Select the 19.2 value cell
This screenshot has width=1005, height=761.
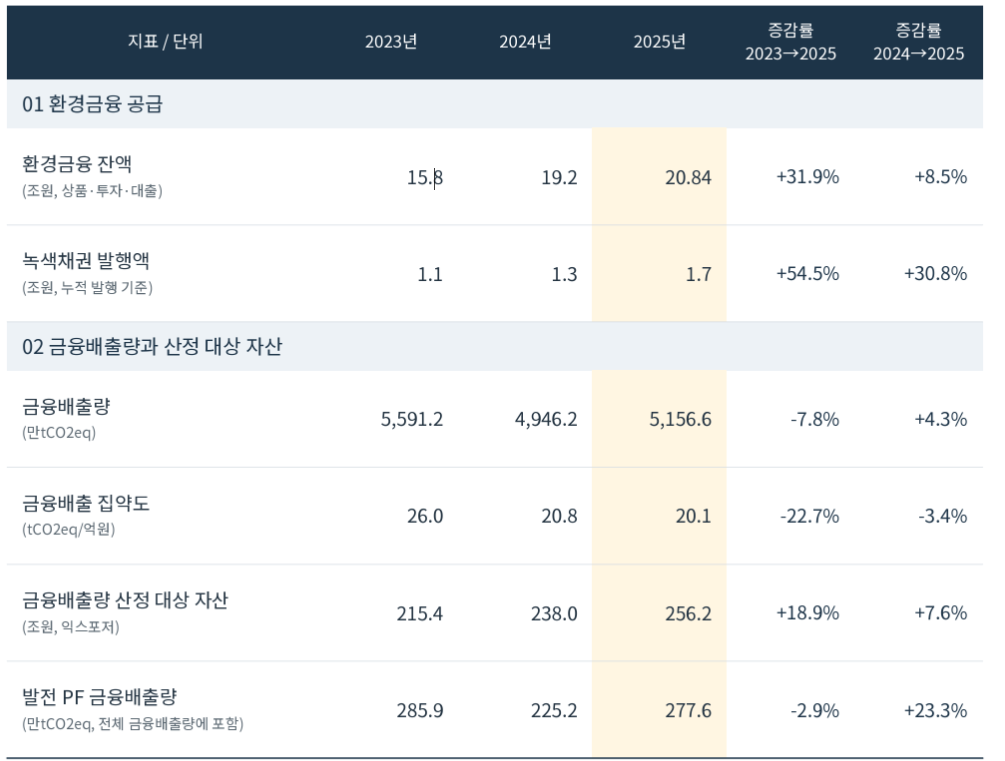pos(559,177)
